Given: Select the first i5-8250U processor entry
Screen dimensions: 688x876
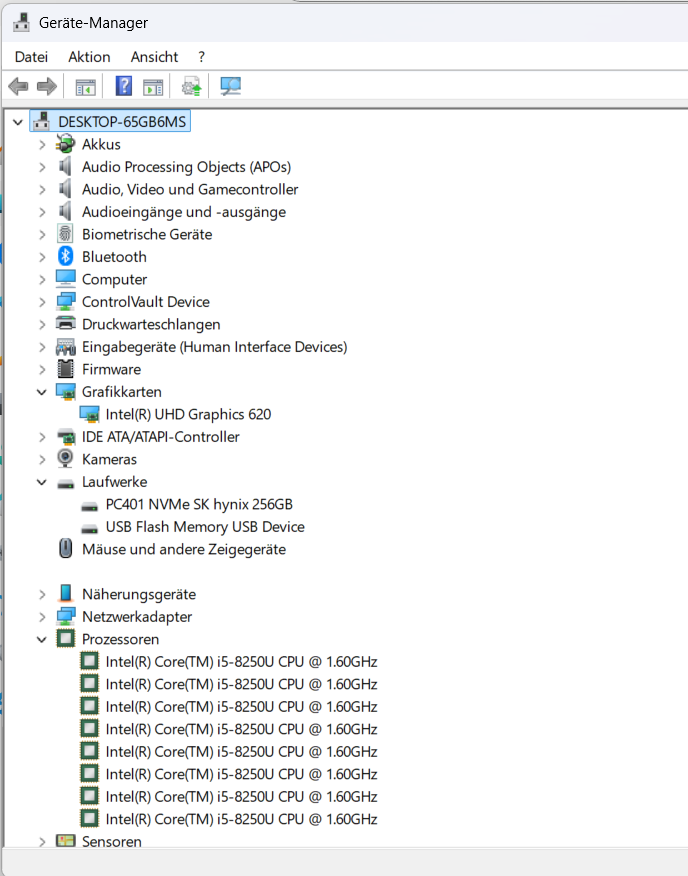Looking at the screenshot, I should (241, 661).
